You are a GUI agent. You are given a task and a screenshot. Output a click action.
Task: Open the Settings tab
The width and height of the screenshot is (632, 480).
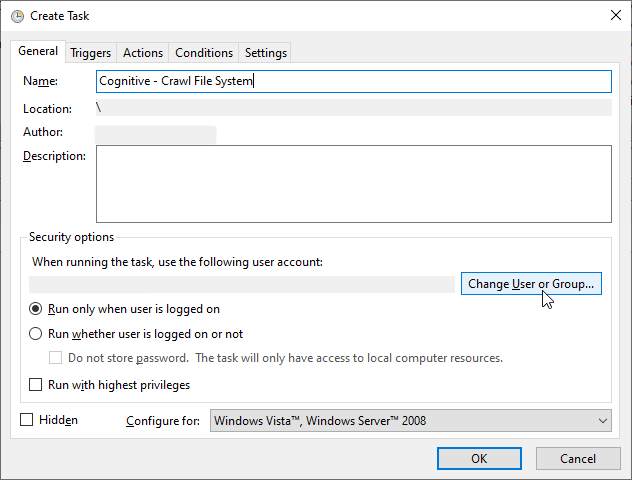pyautogui.click(x=265, y=53)
